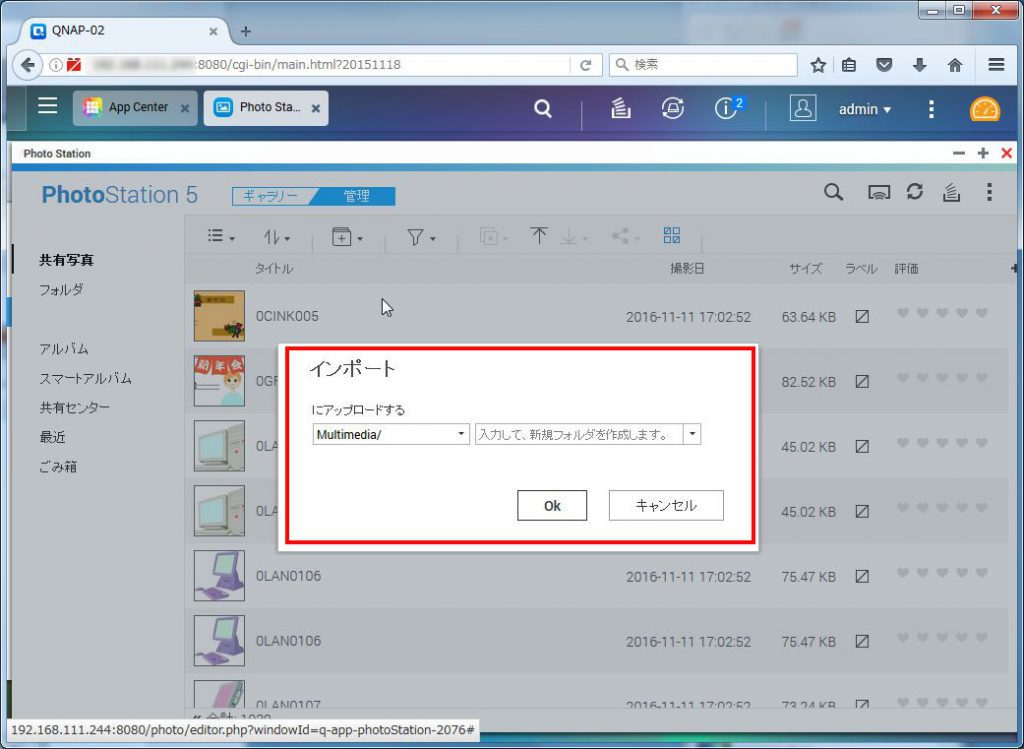Image resolution: width=1024 pixels, height=749 pixels.
Task: Open the 0CINK005 photo thumbnail
Action: pos(219,316)
